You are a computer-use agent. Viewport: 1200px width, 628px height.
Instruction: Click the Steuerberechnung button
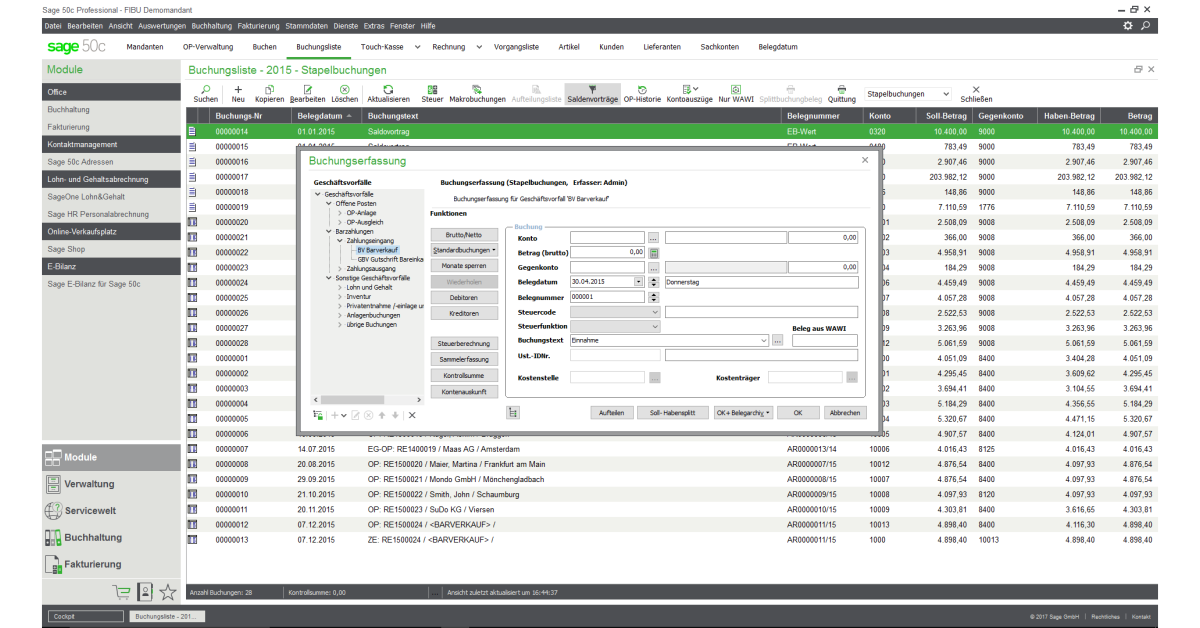point(463,343)
